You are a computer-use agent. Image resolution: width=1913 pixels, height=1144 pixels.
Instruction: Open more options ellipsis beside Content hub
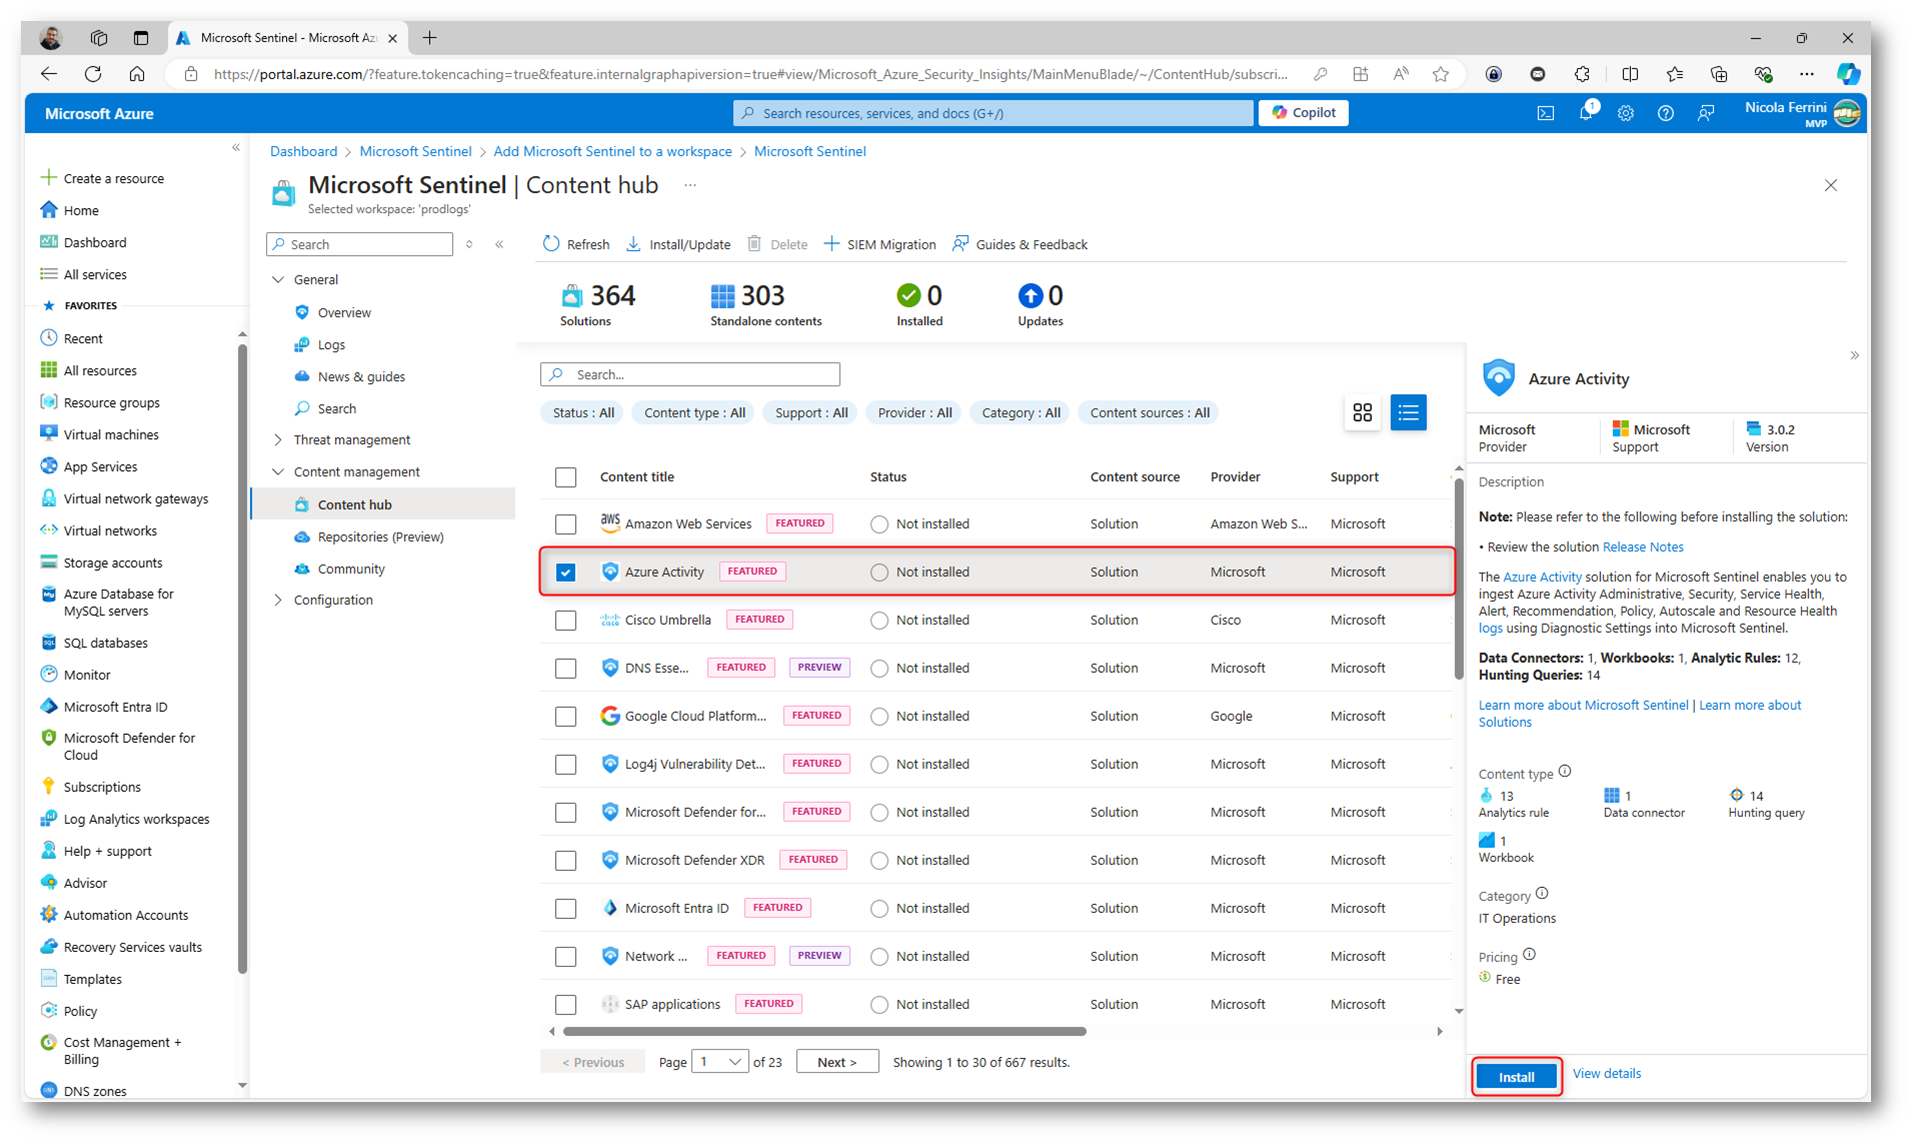[690, 185]
